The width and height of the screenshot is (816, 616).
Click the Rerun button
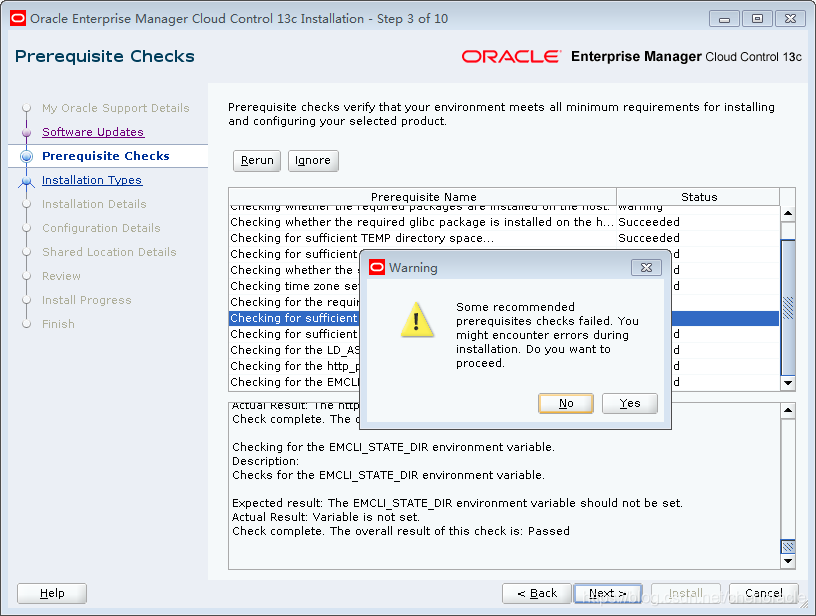(x=257, y=160)
